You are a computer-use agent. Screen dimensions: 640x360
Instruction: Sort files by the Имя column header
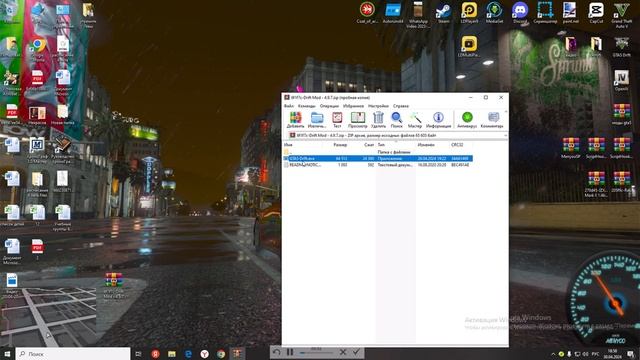click(x=288, y=145)
